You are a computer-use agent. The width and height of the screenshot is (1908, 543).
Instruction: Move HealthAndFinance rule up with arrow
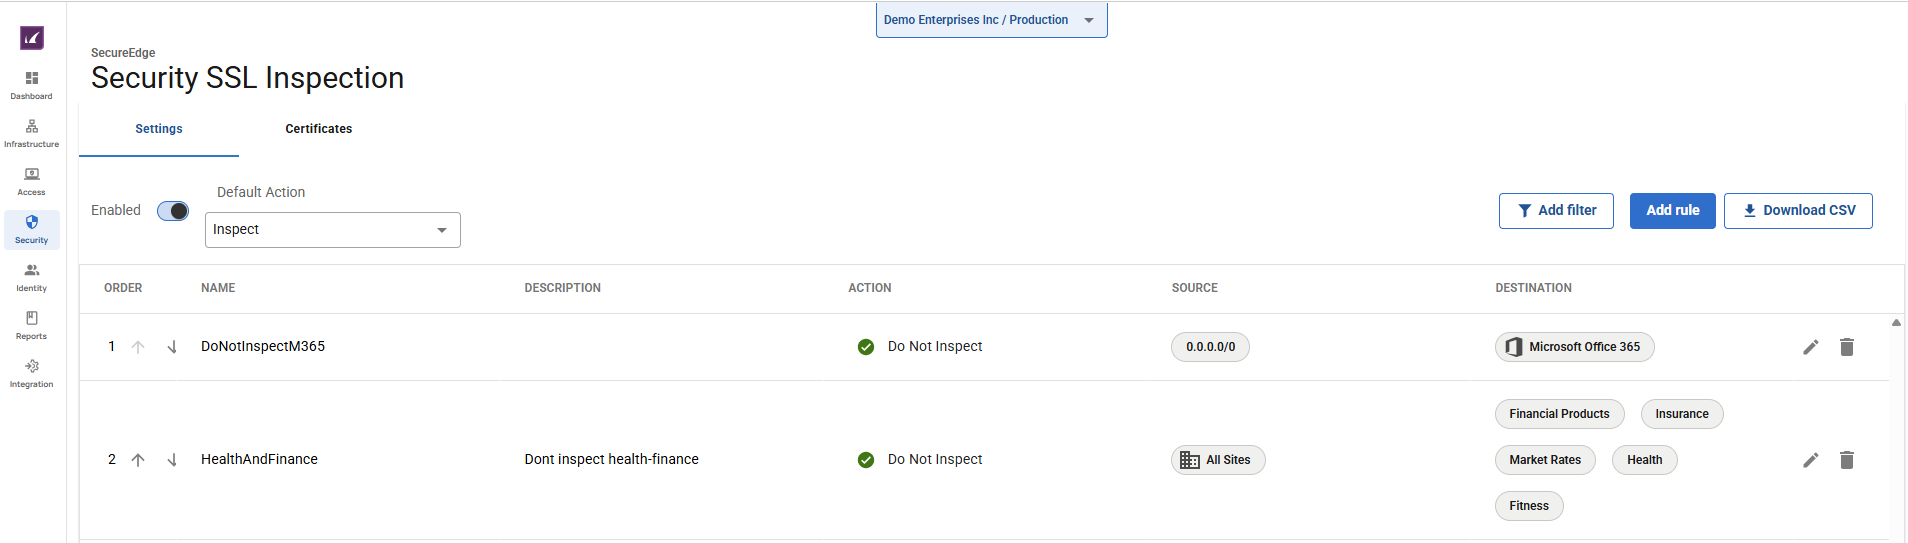click(x=138, y=460)
